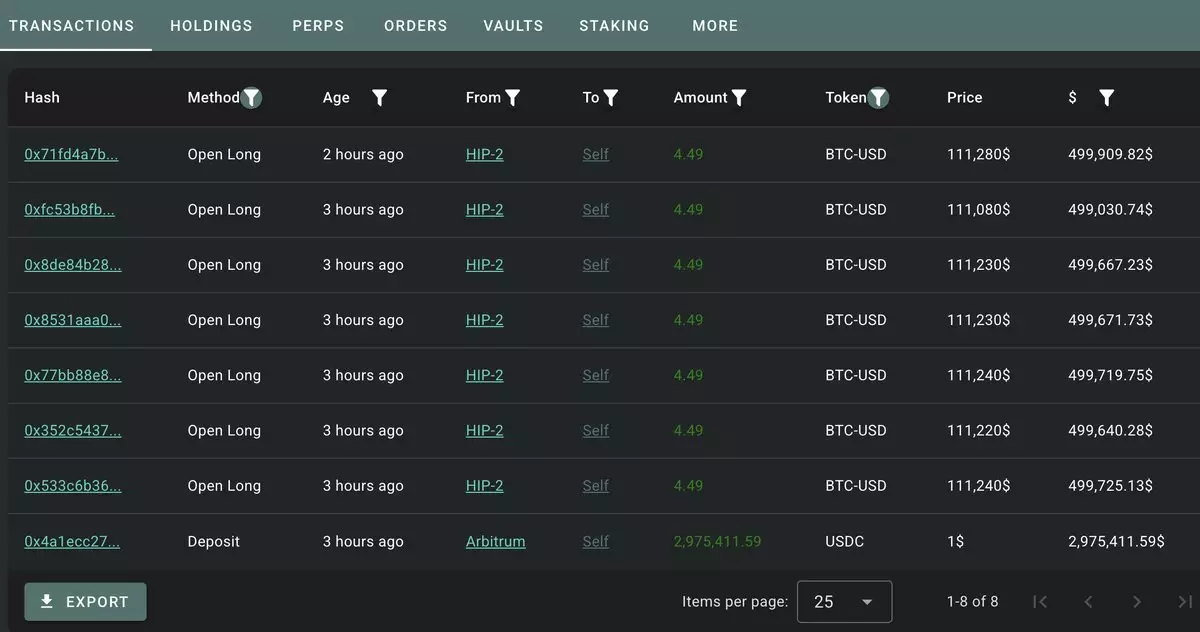Go to the previous page arrow
This screenshot has height=632, width=1200.
pyautogui.click(x=1088, y=601)
